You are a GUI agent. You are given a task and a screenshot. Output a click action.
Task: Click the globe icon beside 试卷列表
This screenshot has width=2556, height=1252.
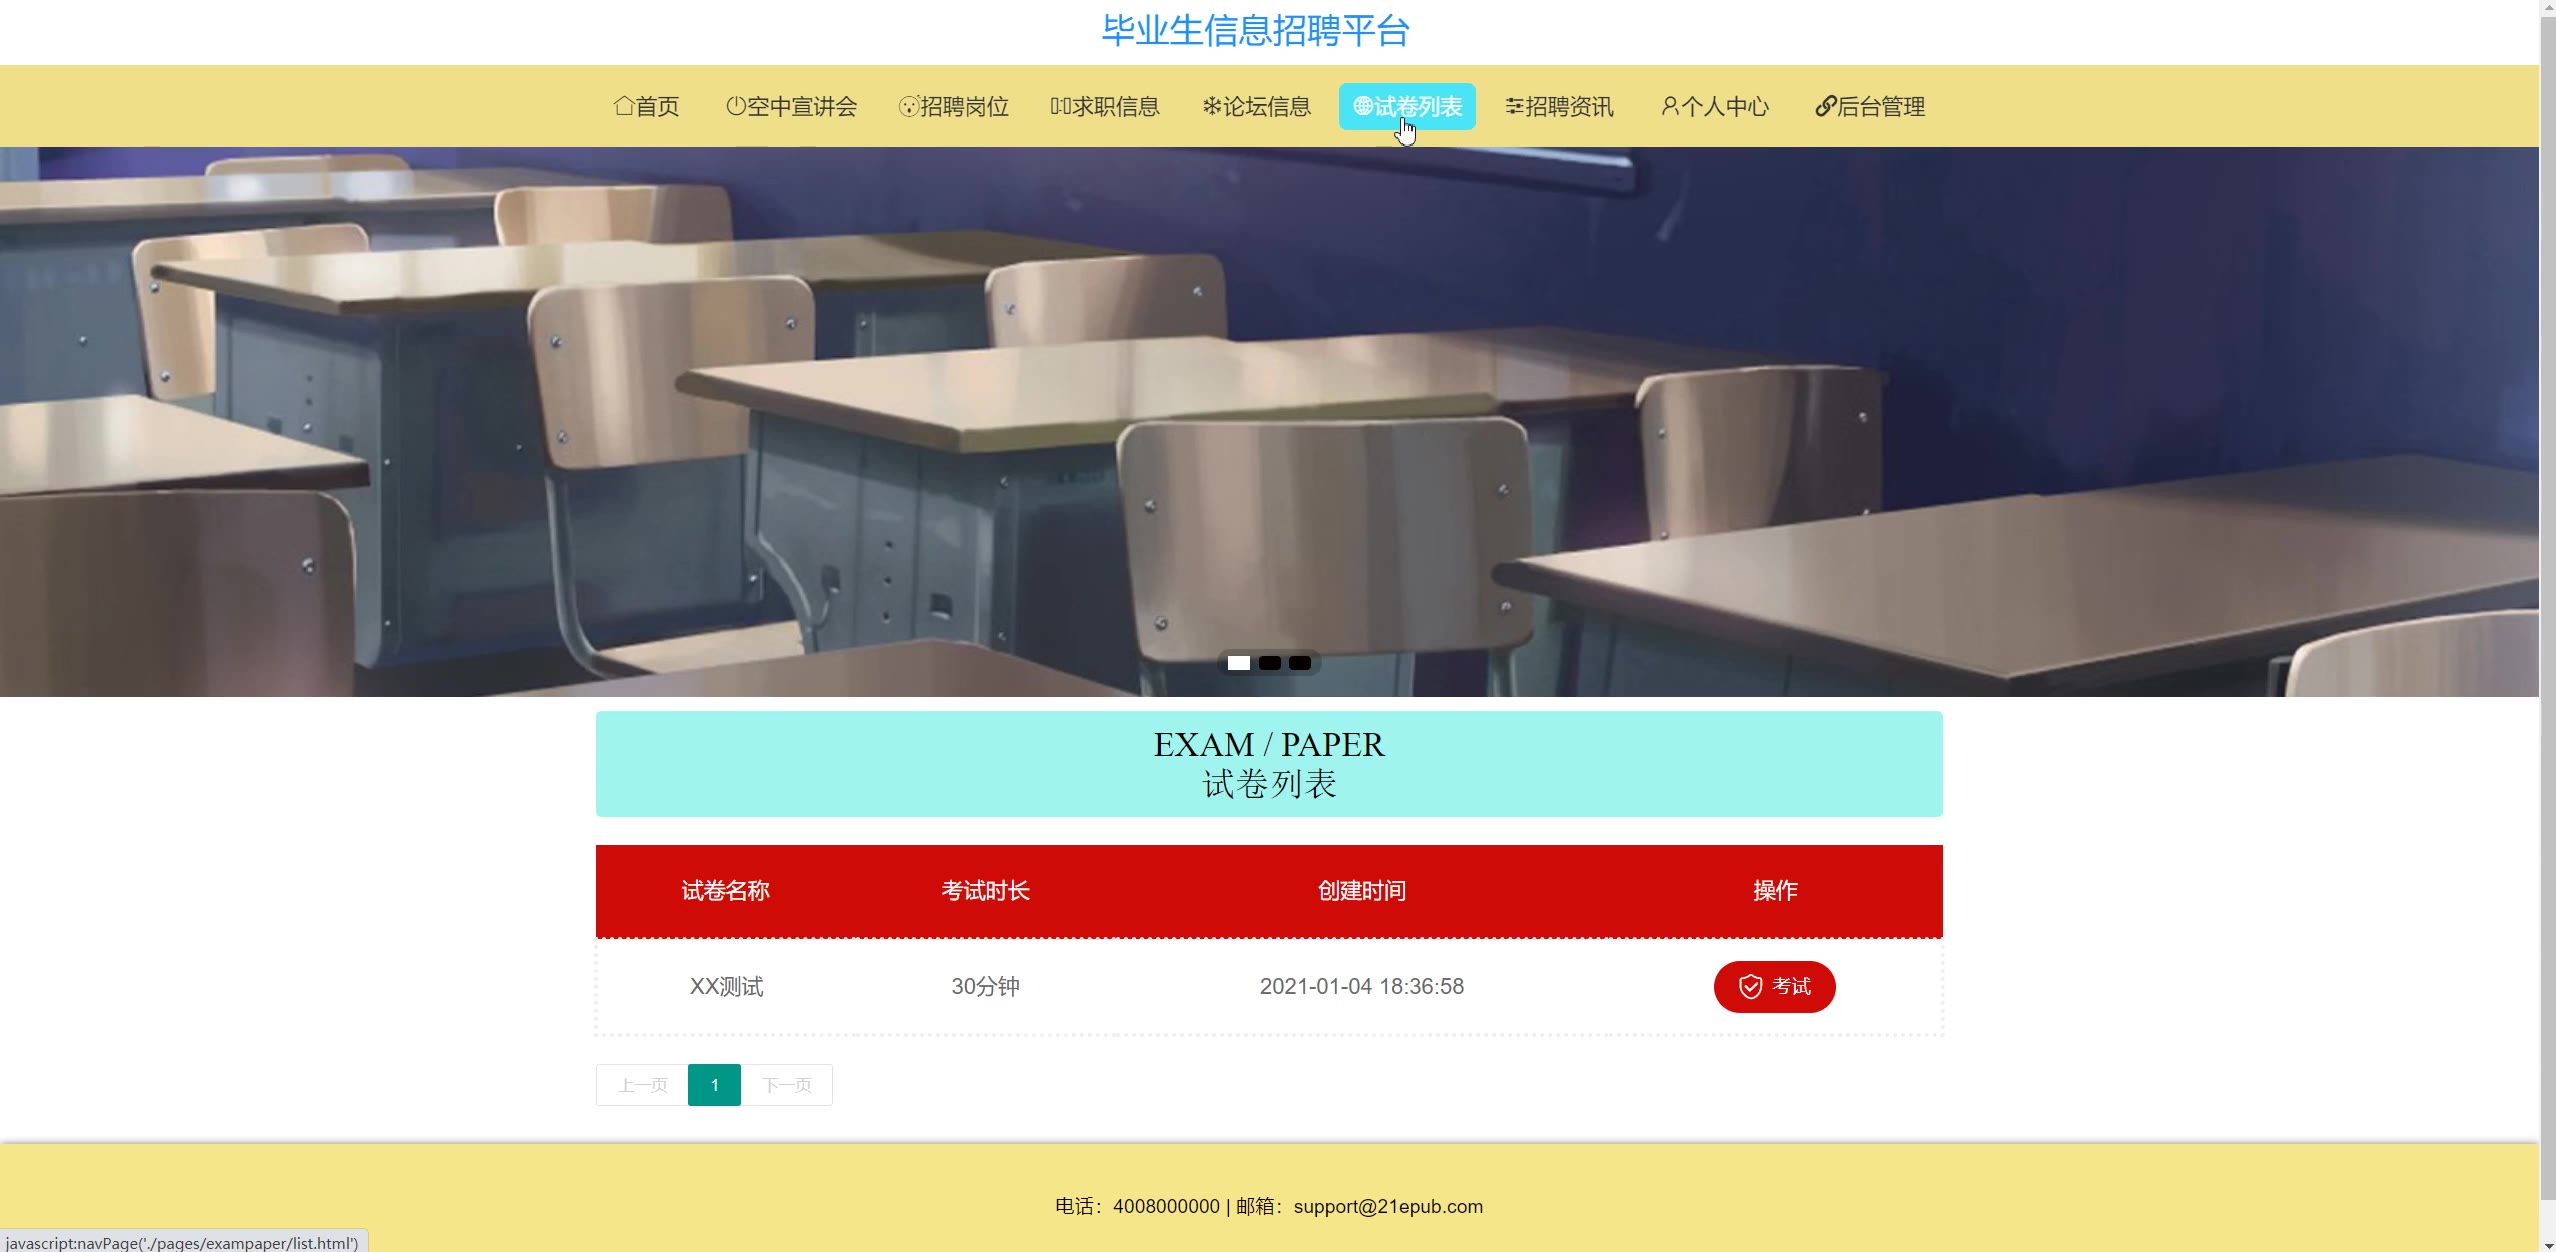(x=1363, y=106)
